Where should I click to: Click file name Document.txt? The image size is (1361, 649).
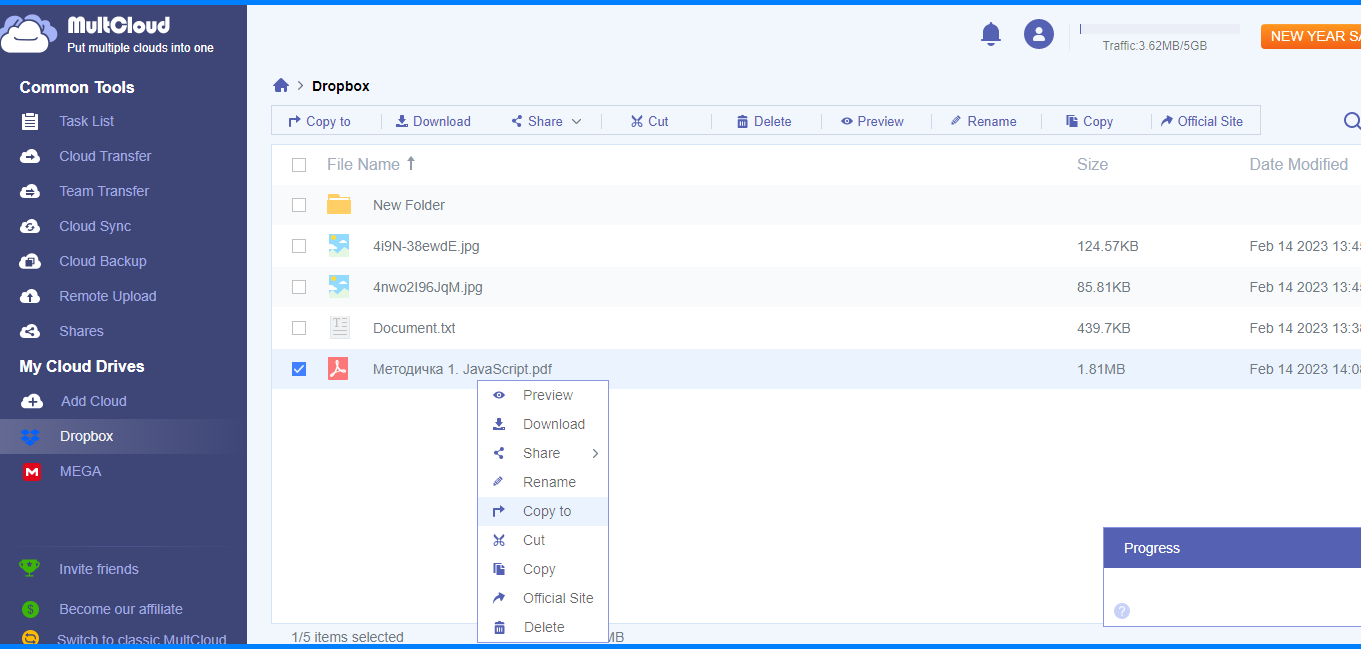pos(414,328)
